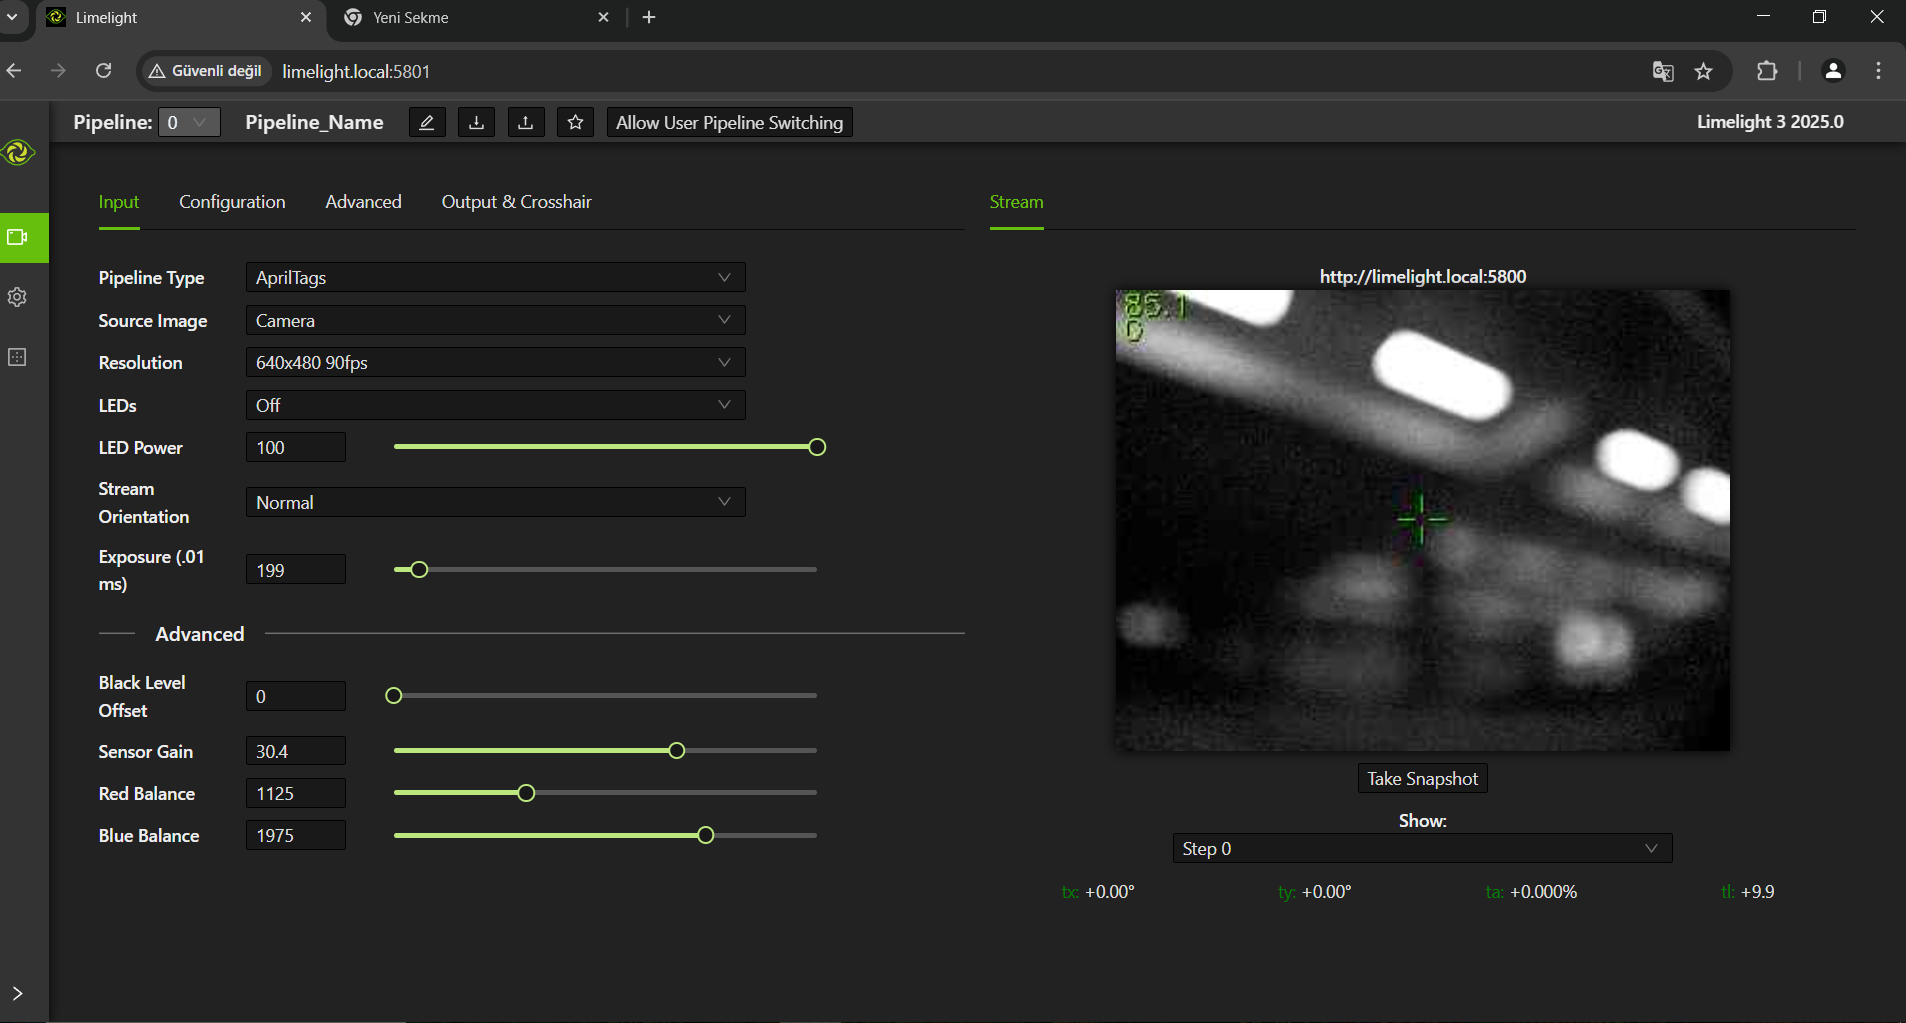
Task: Click the Exposure slider handle
Action: tap(419, 569)
